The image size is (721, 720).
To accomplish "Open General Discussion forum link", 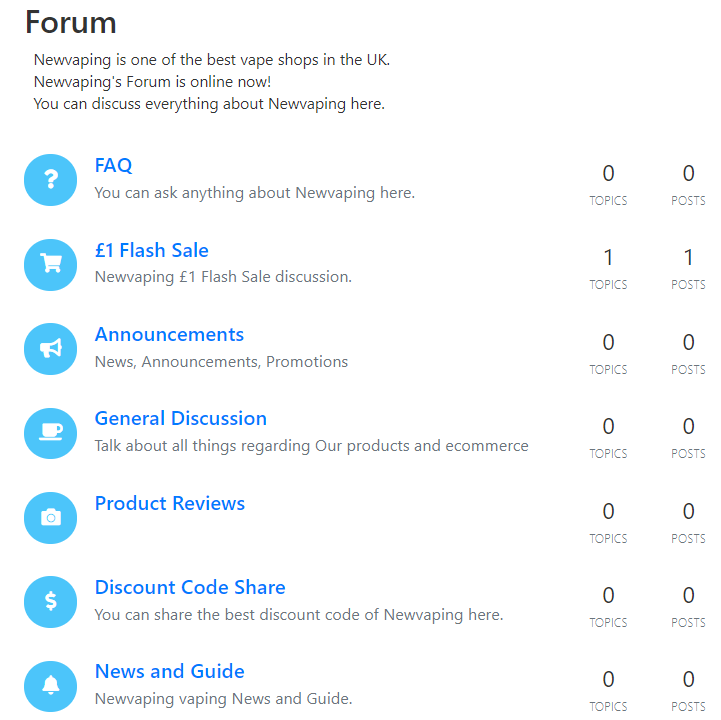I will click(x=180, y=418).
